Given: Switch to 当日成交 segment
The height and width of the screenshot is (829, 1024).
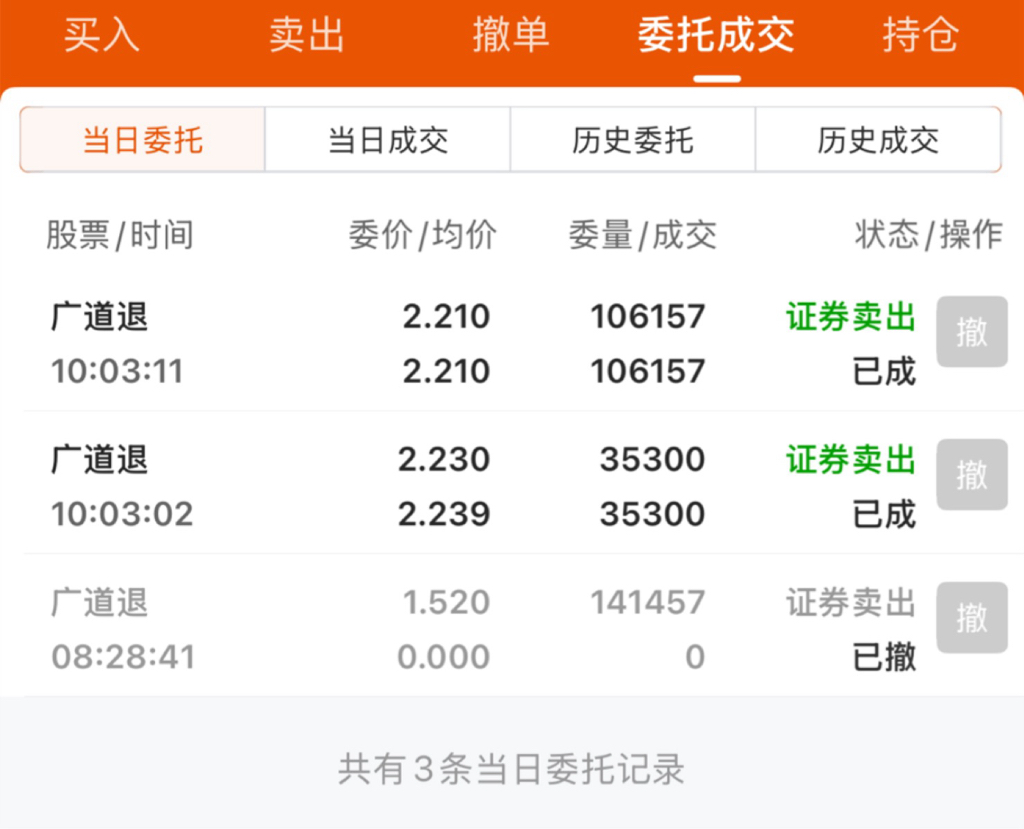Looking at the screenshot, I should click(x=388, y=140).
